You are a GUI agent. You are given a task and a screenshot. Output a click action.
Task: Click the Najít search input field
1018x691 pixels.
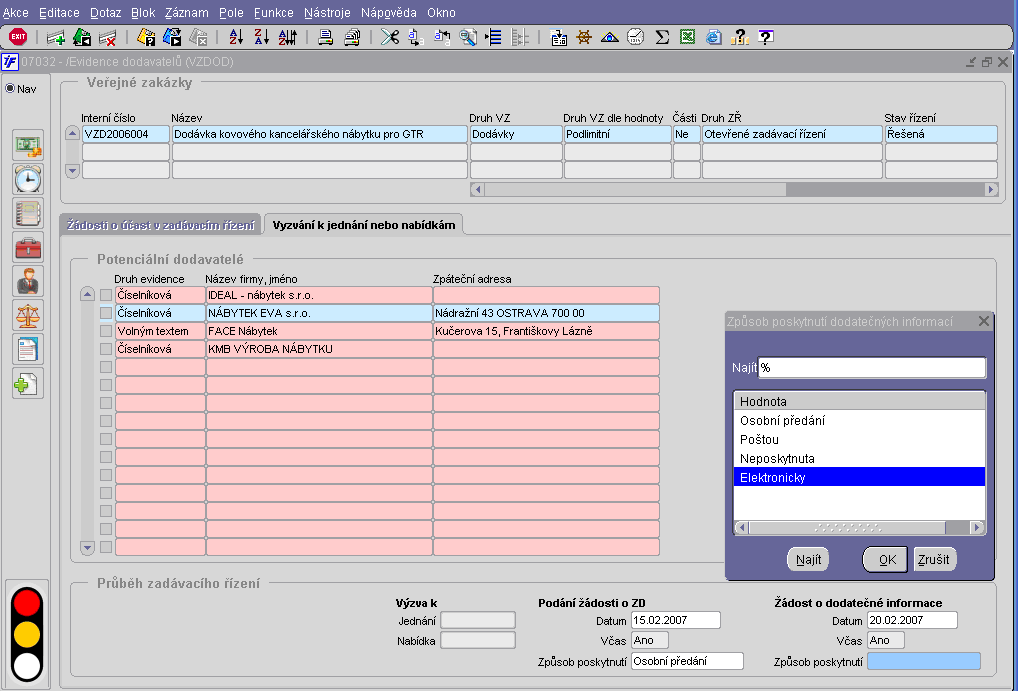(872, 368)
